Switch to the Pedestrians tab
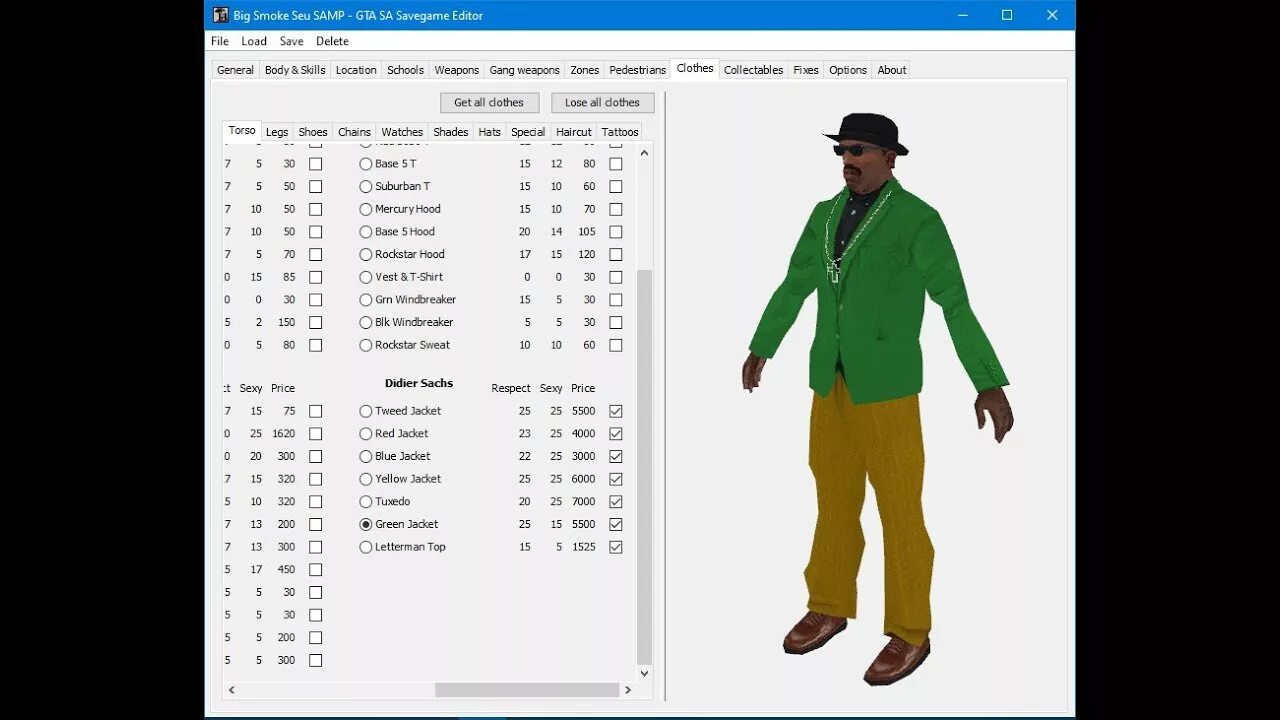 [637, 70]
